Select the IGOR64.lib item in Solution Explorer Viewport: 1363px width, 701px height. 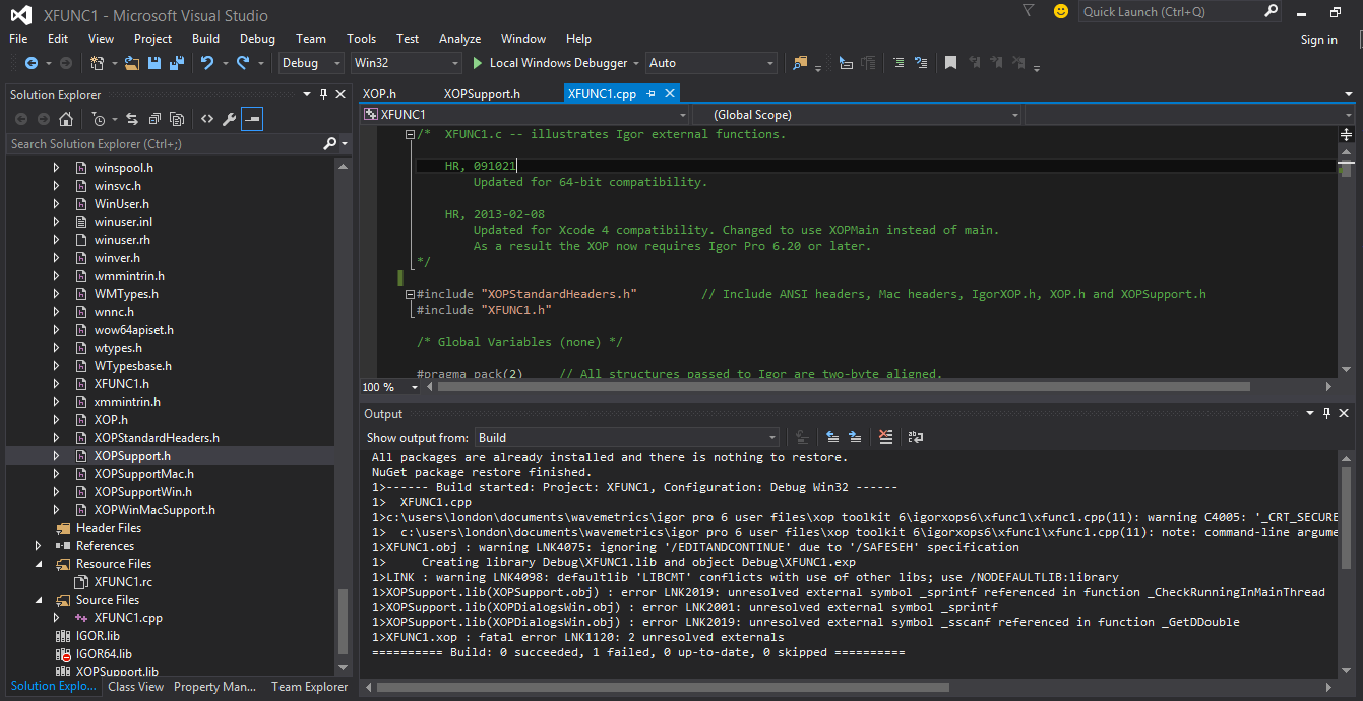104,654
